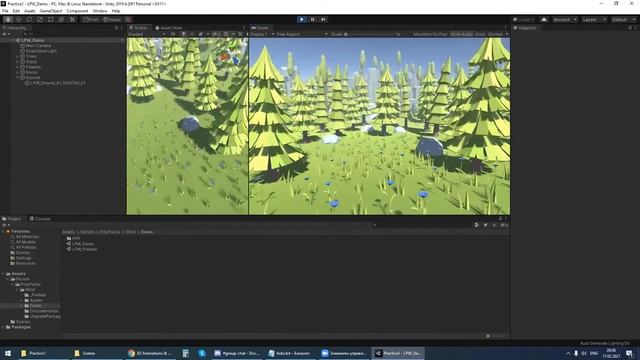
Task: Open the Layers dropdown
Action: 593,20
